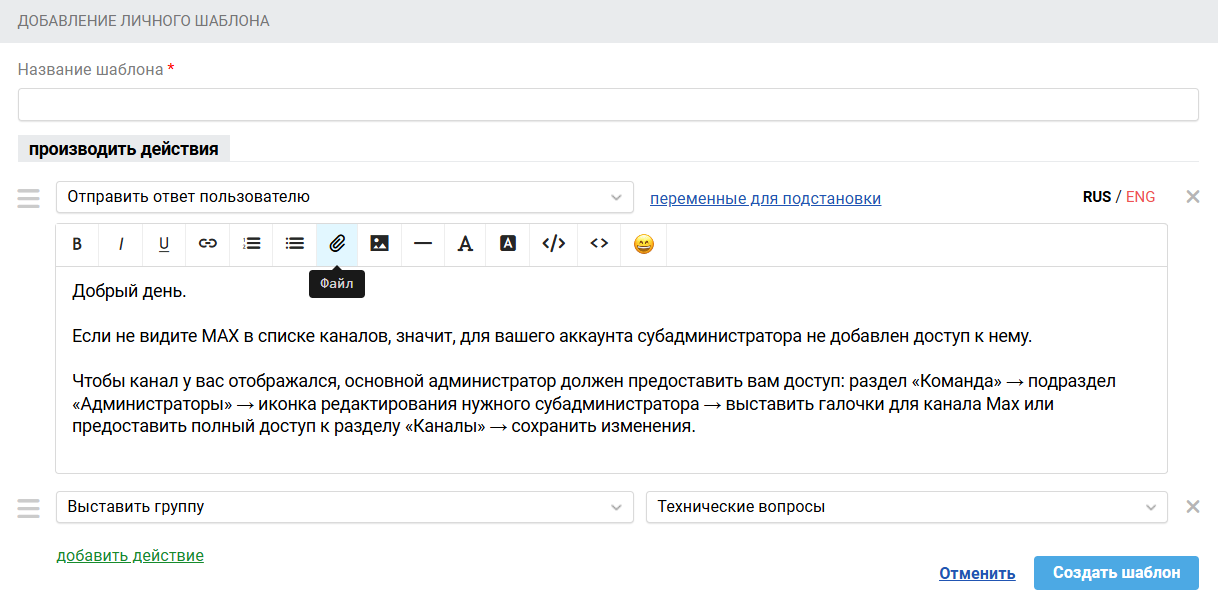1218x608 pixels.
Task: Insert a hyperlink using the link icon
Action: click(x=208, y=244)
